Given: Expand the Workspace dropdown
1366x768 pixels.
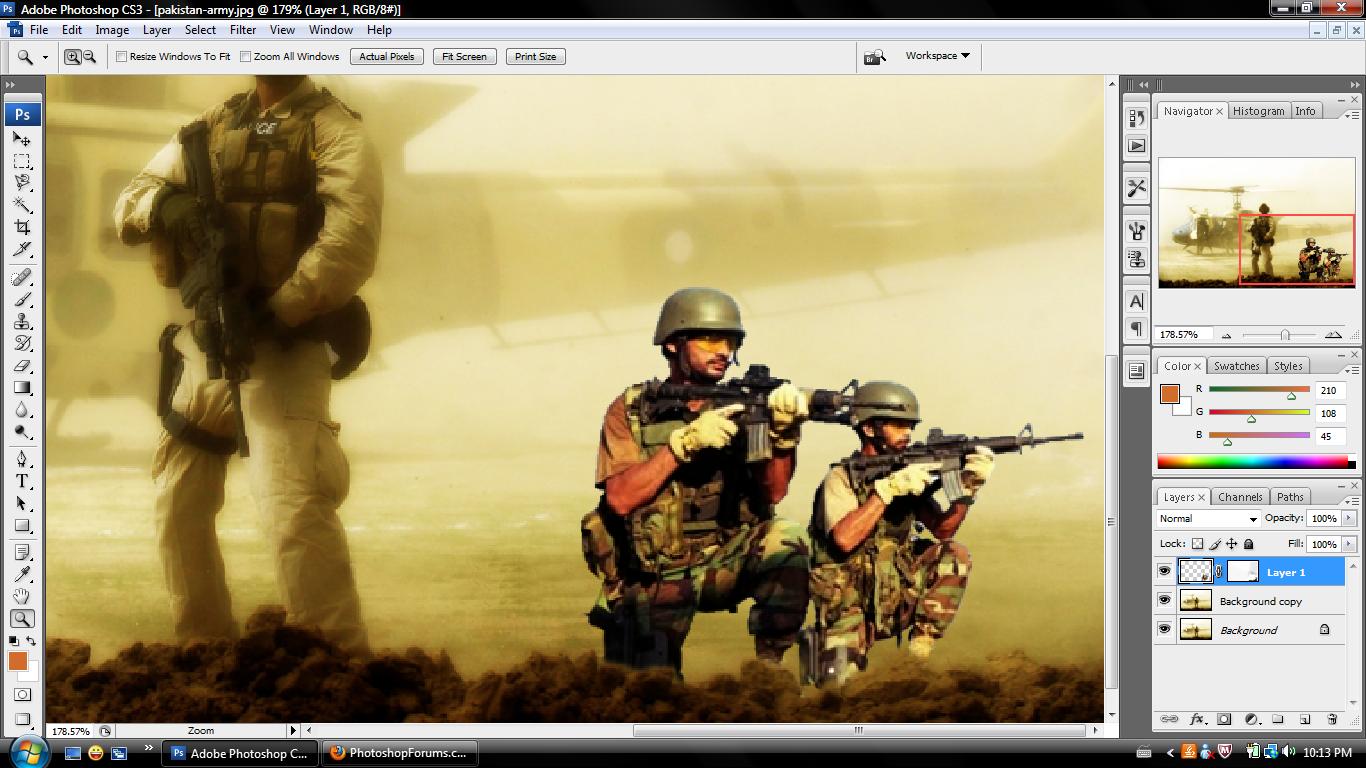Looking at the screenshot, I should (x=937, y=56).
